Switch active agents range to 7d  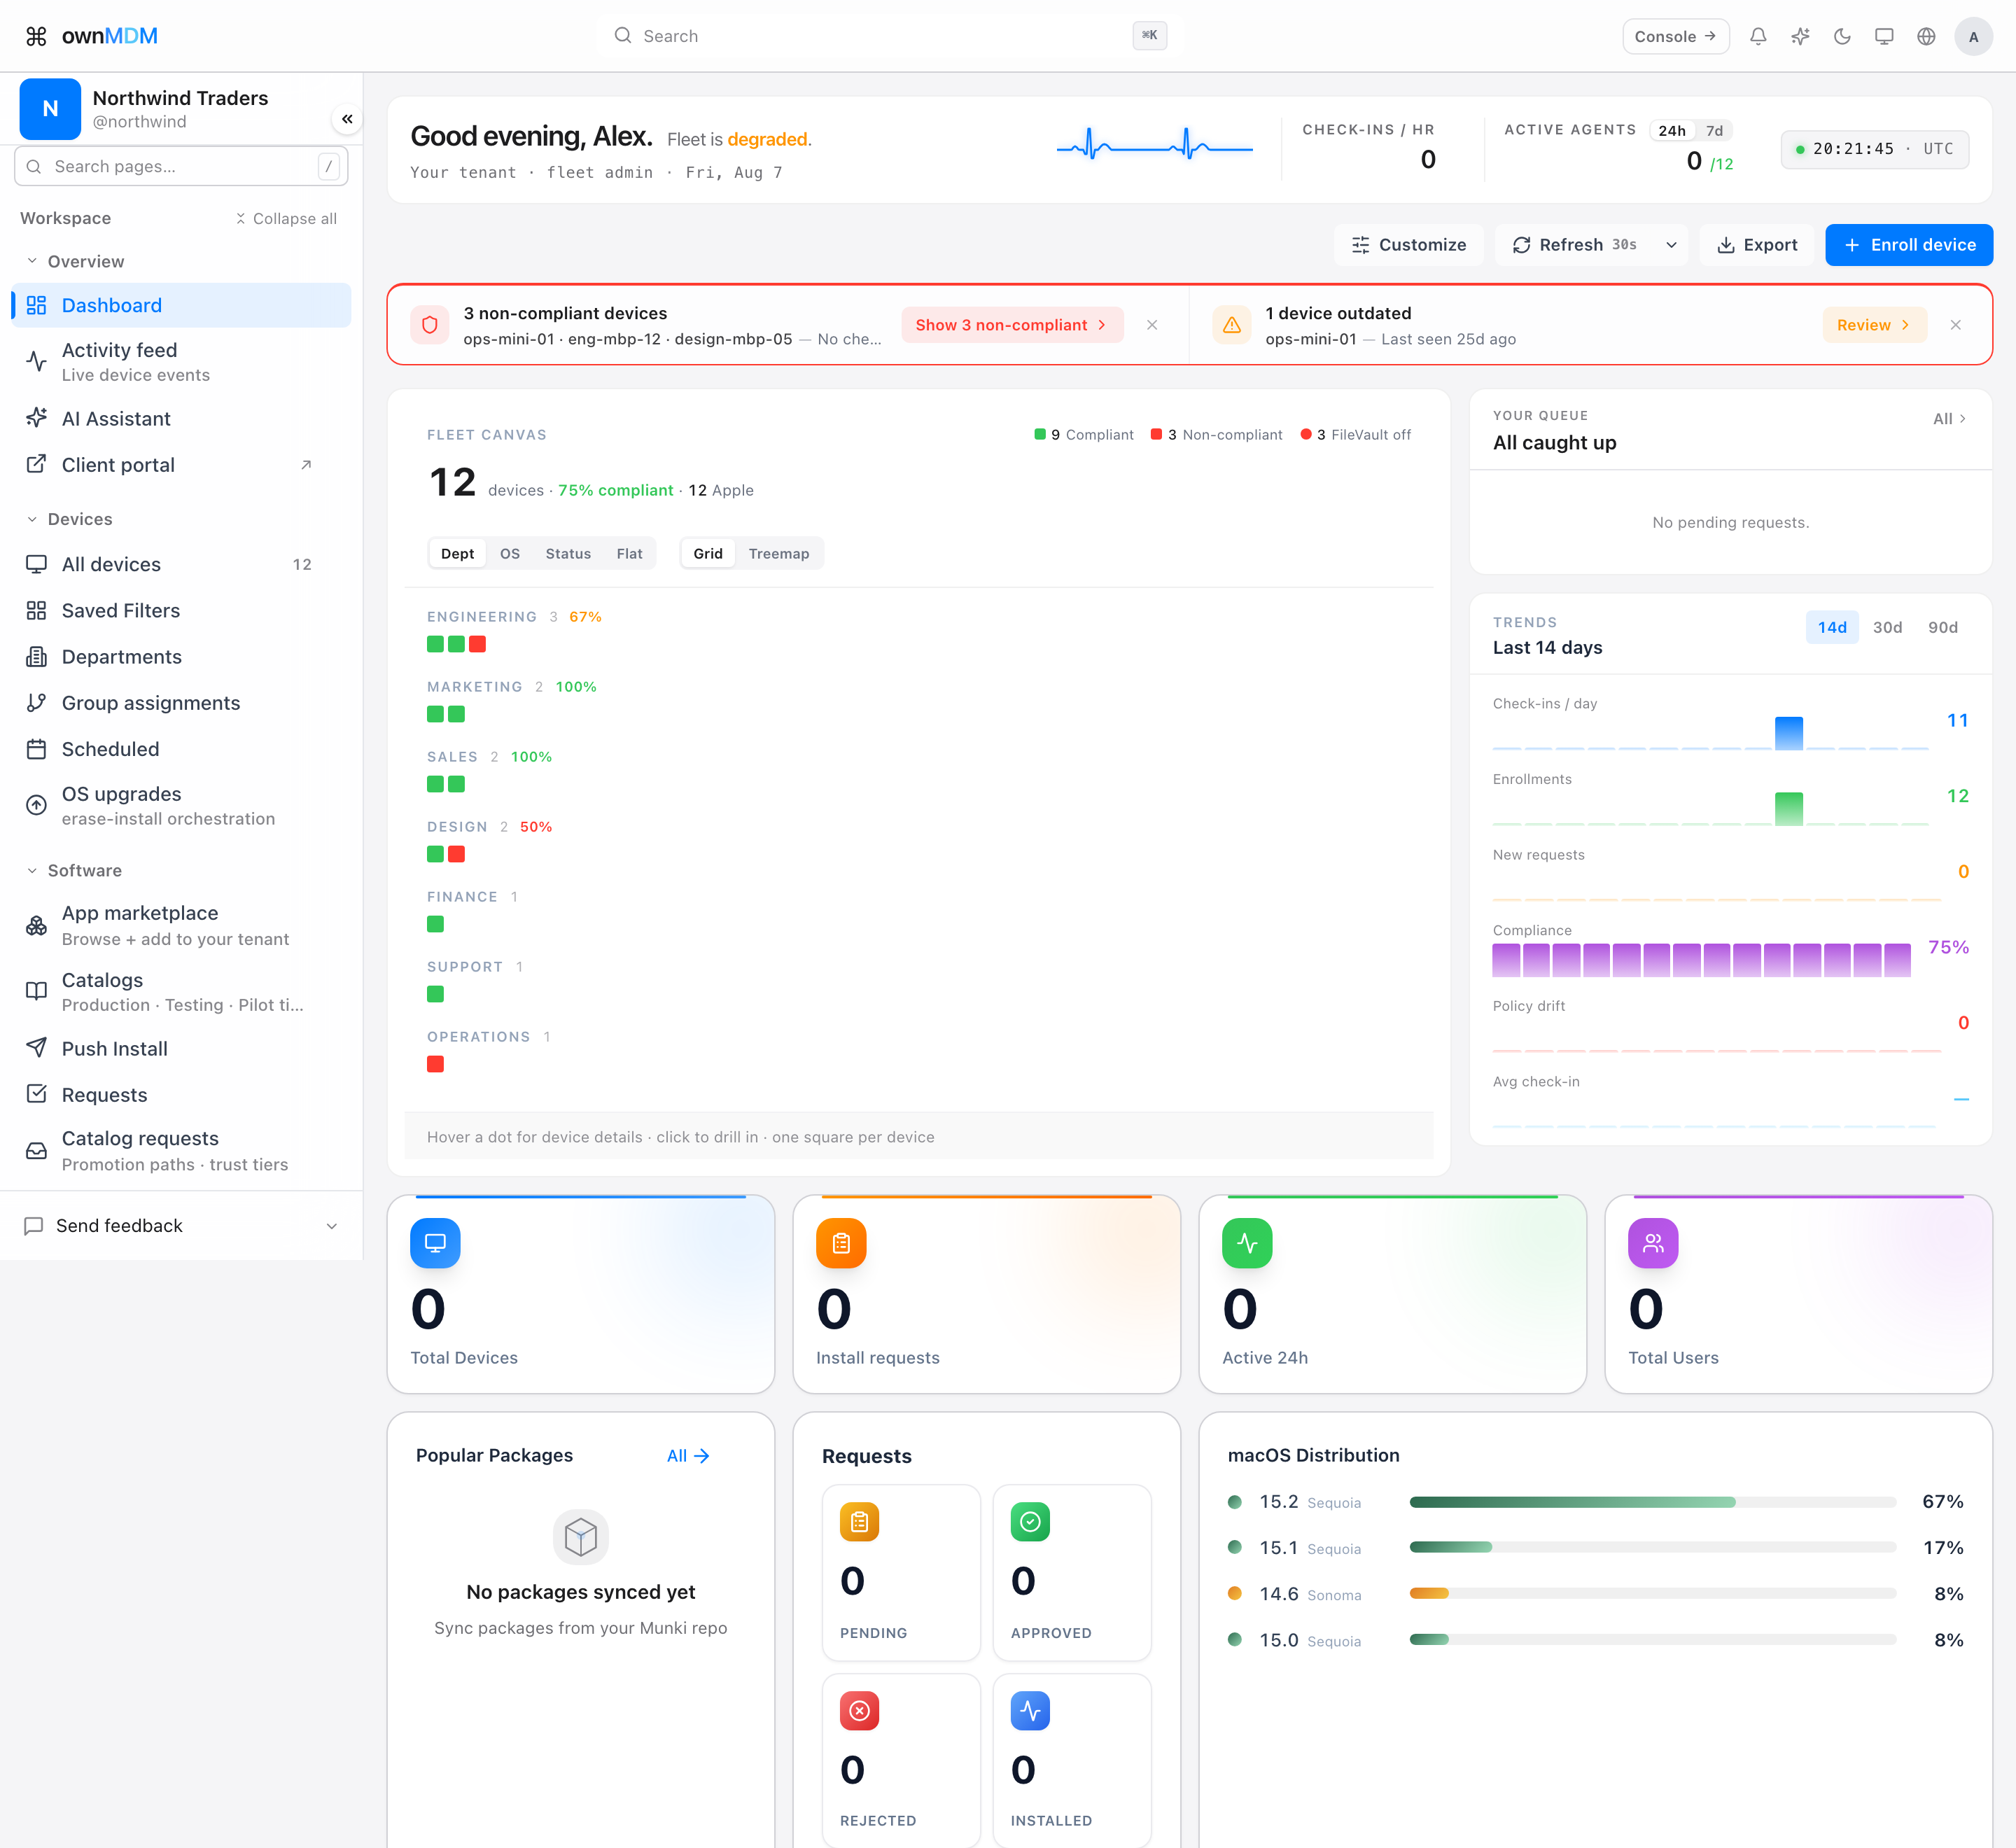tap(1714, 131)
